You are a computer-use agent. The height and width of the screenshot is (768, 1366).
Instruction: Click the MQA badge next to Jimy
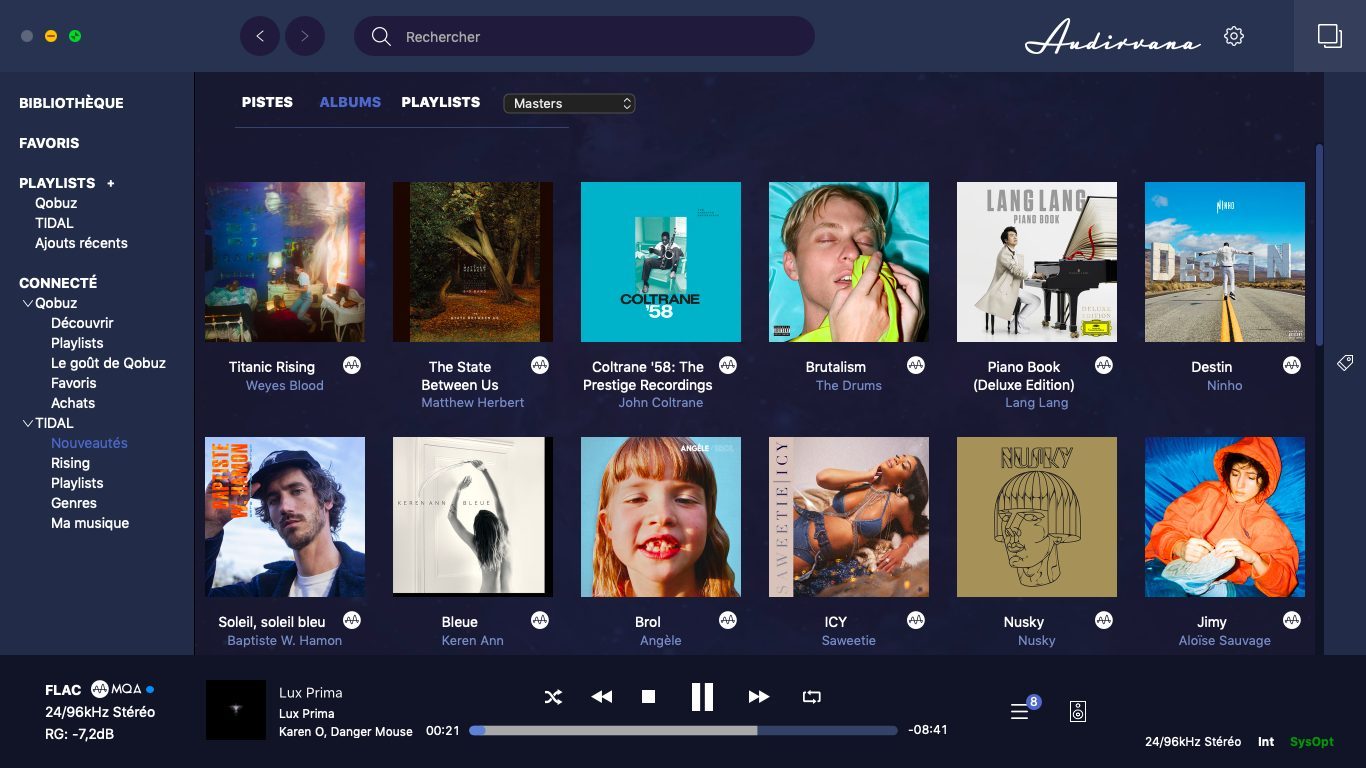coord(1292,620)
